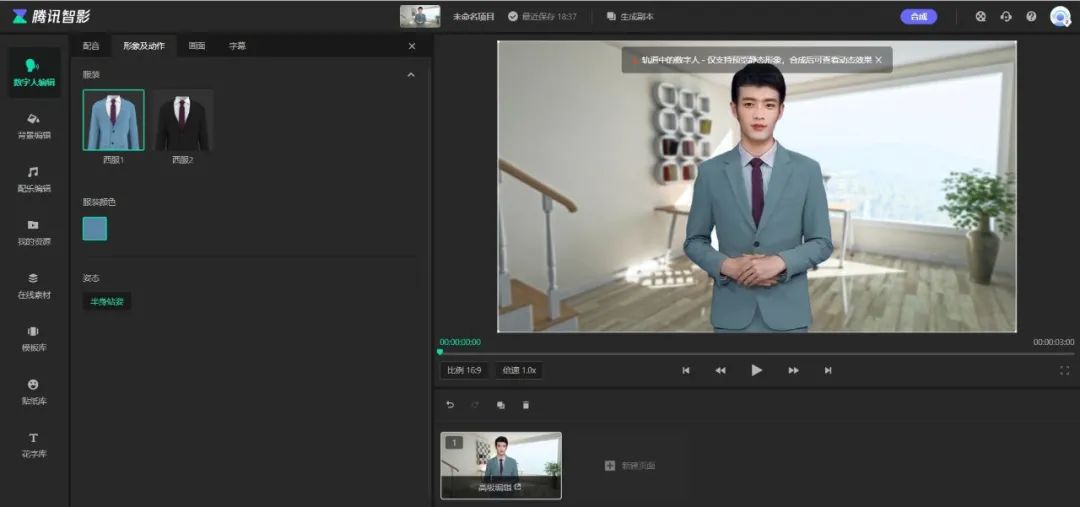Open the 模板库 template library
The height and width of the screenshot is (507, 1080).
pyautogui.click(x=33, y=338)
